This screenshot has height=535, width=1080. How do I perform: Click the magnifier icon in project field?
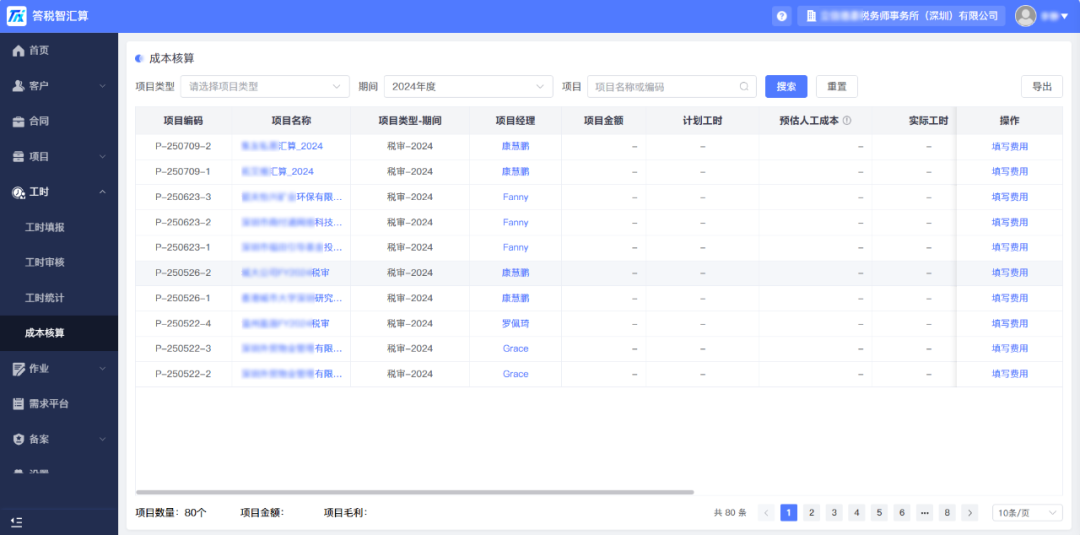coord(744,87)
